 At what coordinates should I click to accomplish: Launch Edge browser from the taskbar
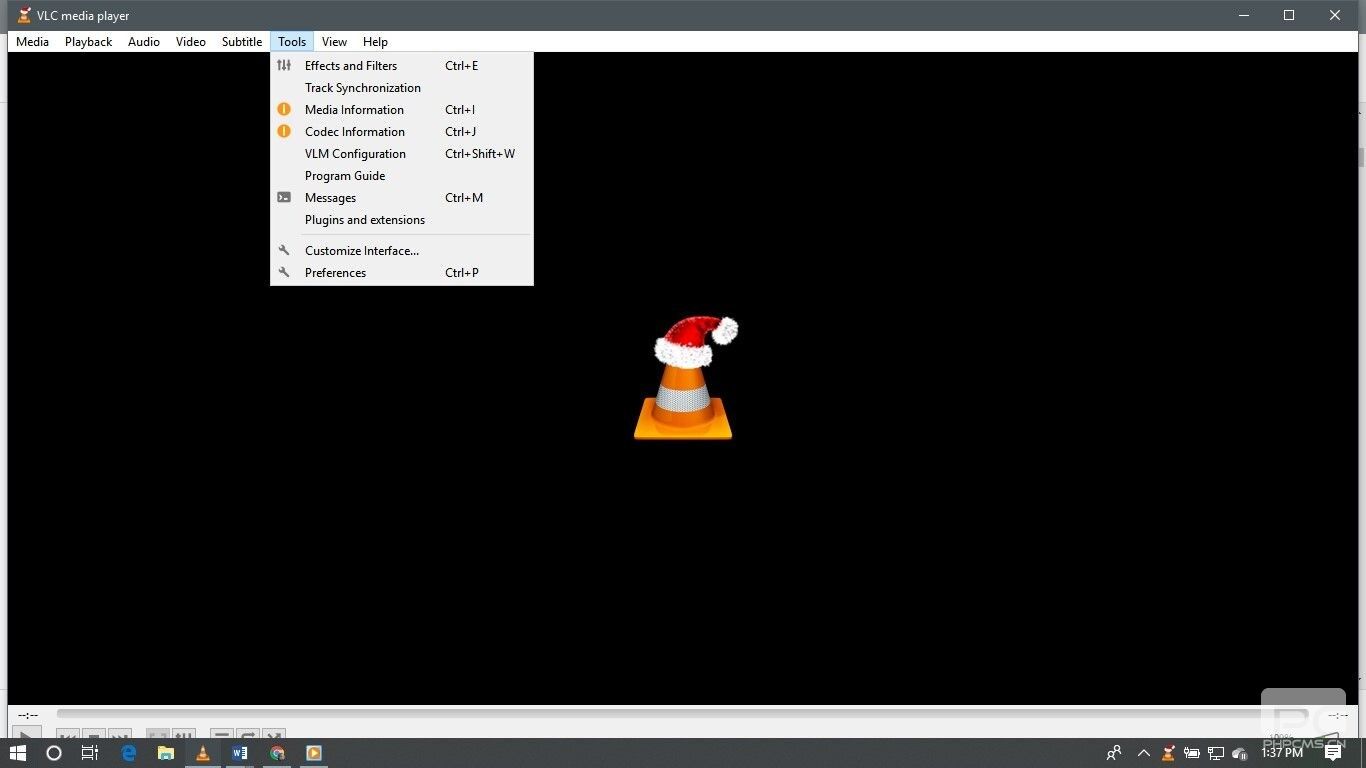(129, 753)
